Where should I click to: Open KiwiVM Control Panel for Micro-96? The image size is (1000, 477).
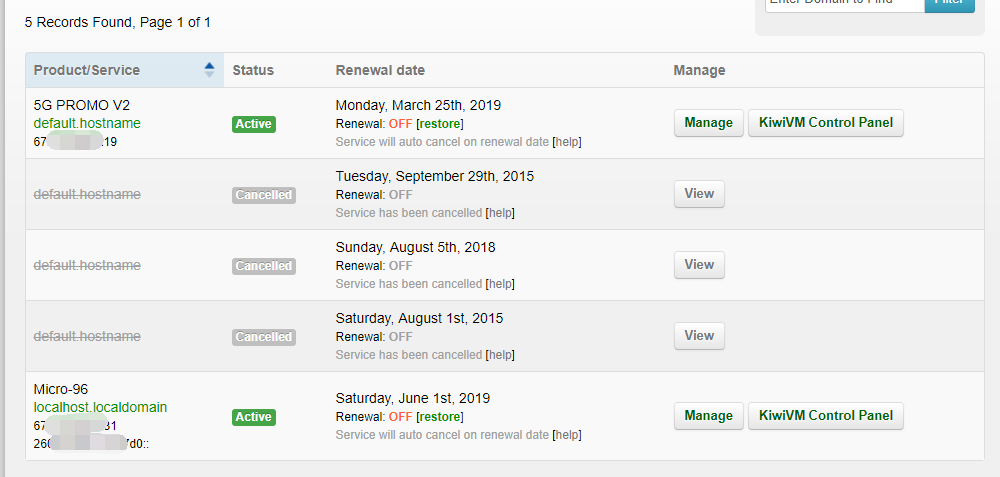(x=825, y=416)
